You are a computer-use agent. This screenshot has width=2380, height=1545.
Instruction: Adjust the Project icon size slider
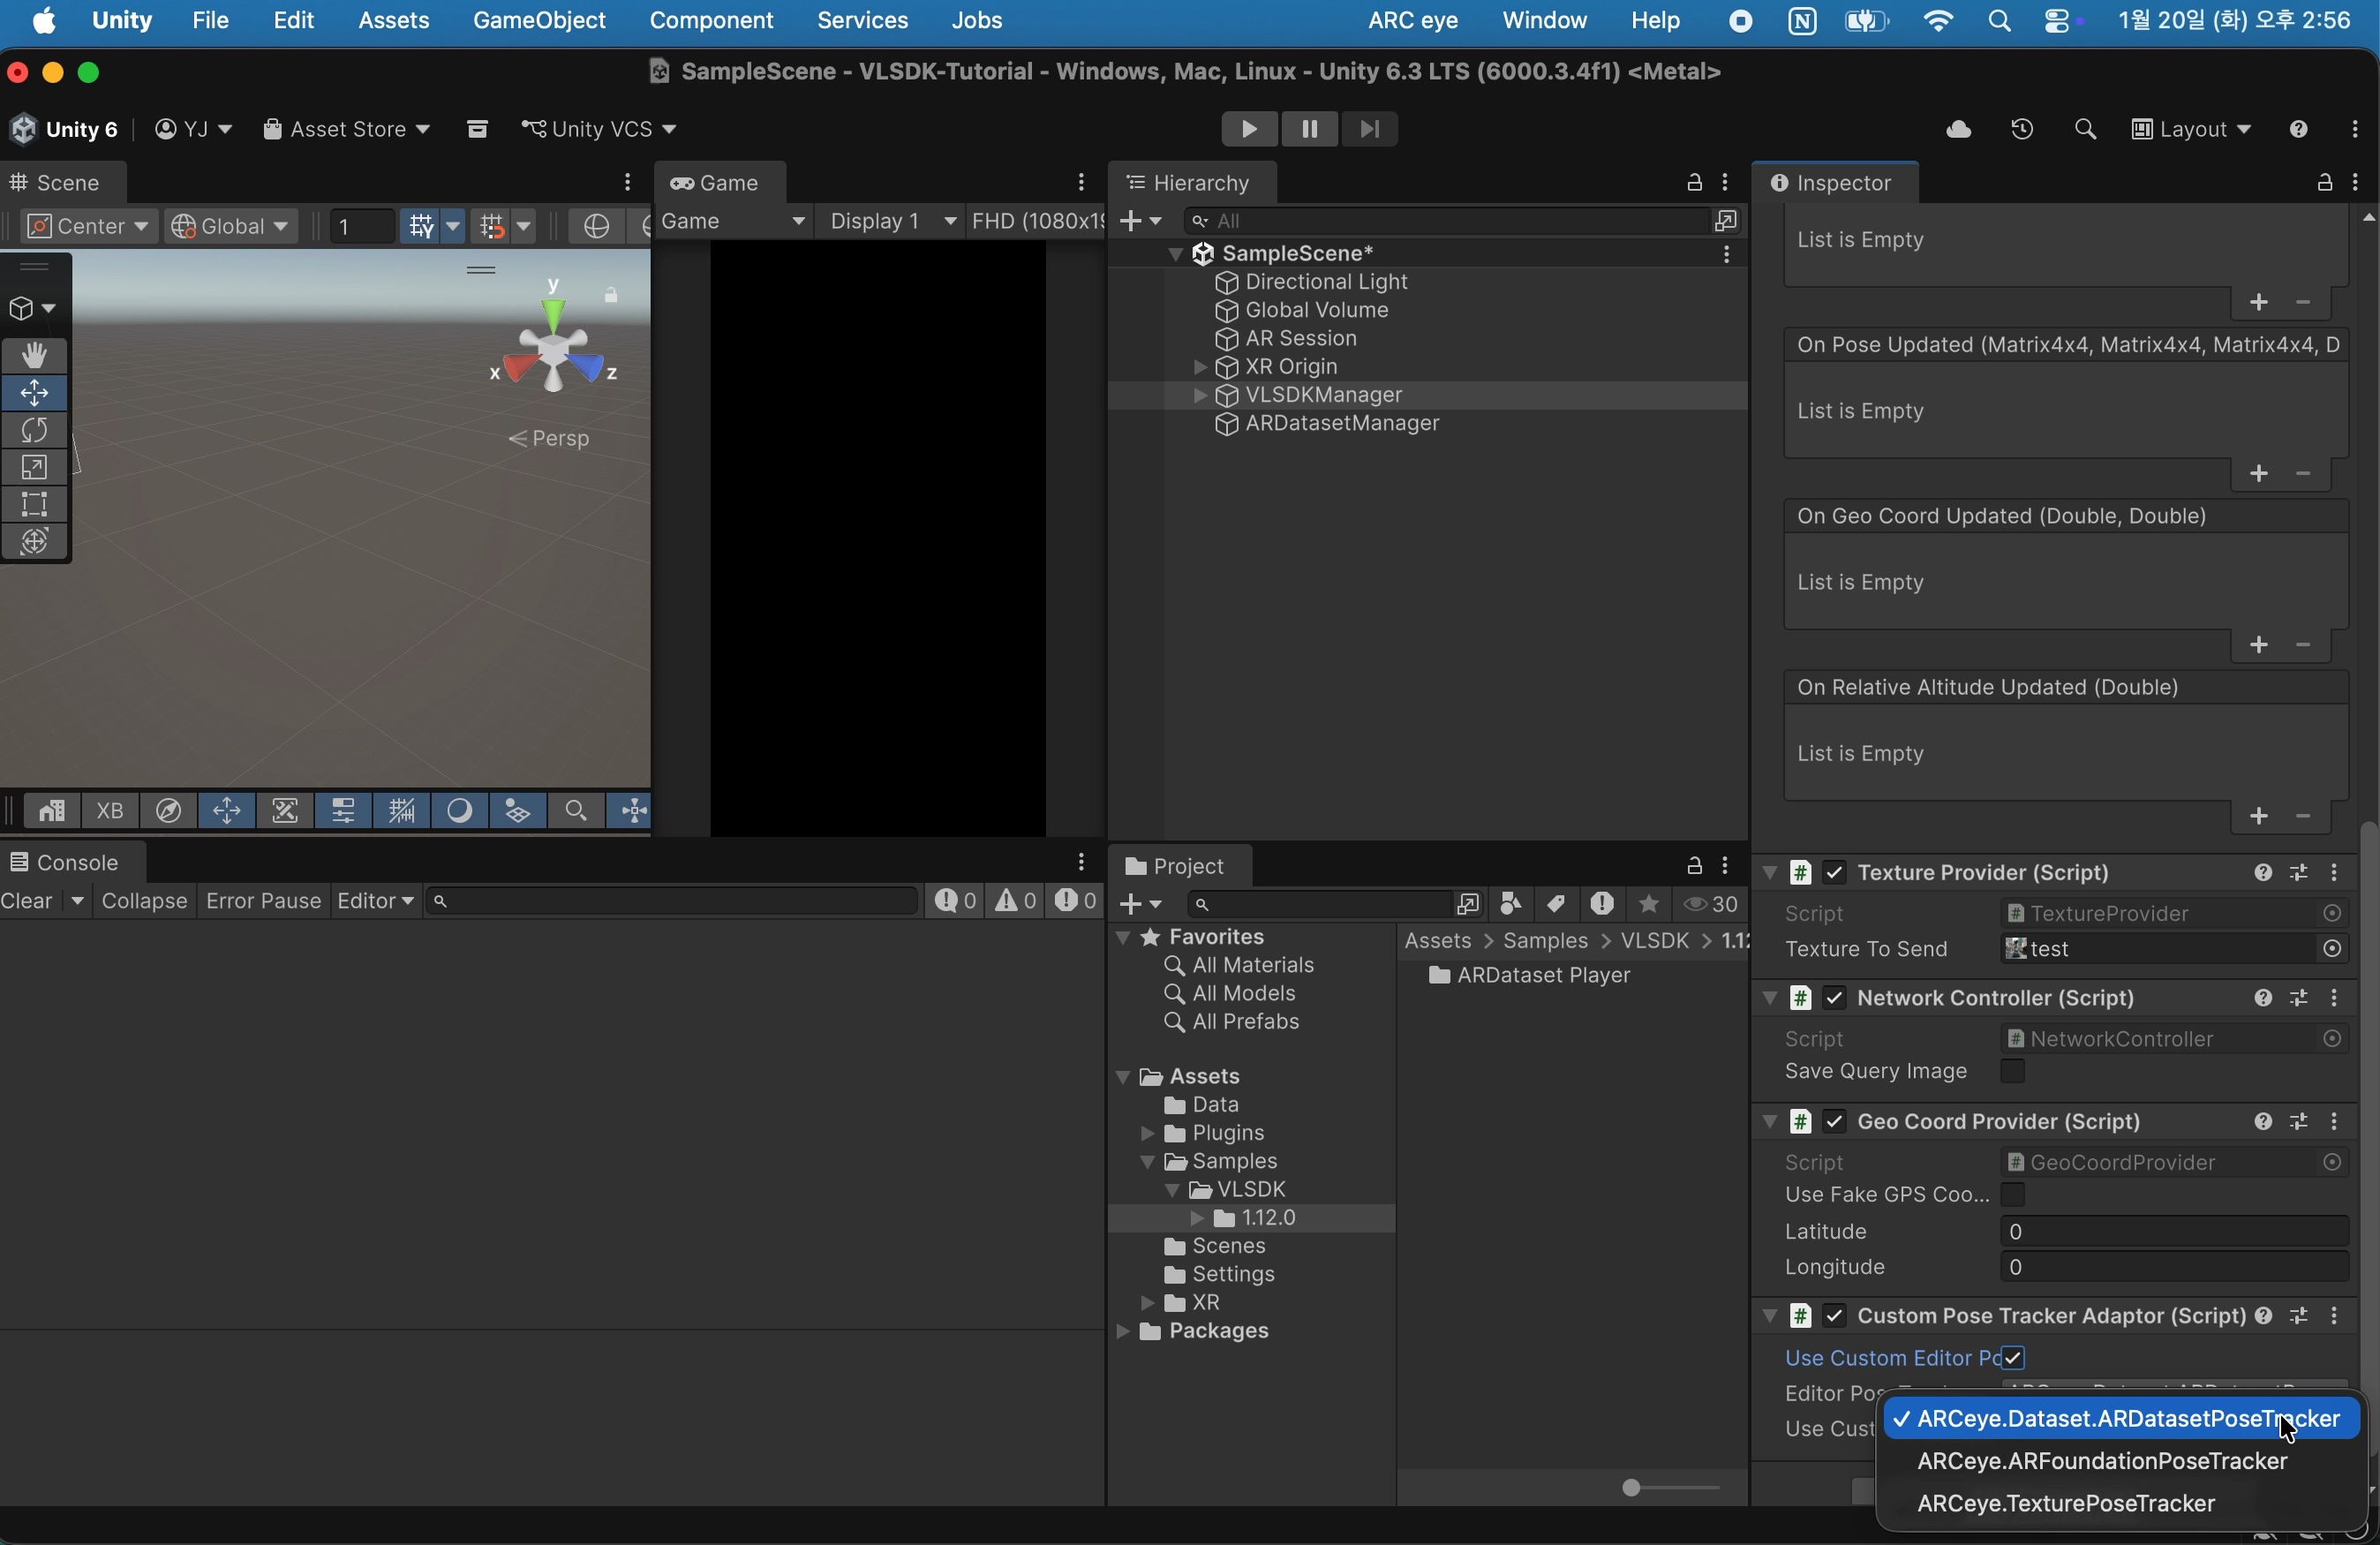[x=1632, y=1489]
